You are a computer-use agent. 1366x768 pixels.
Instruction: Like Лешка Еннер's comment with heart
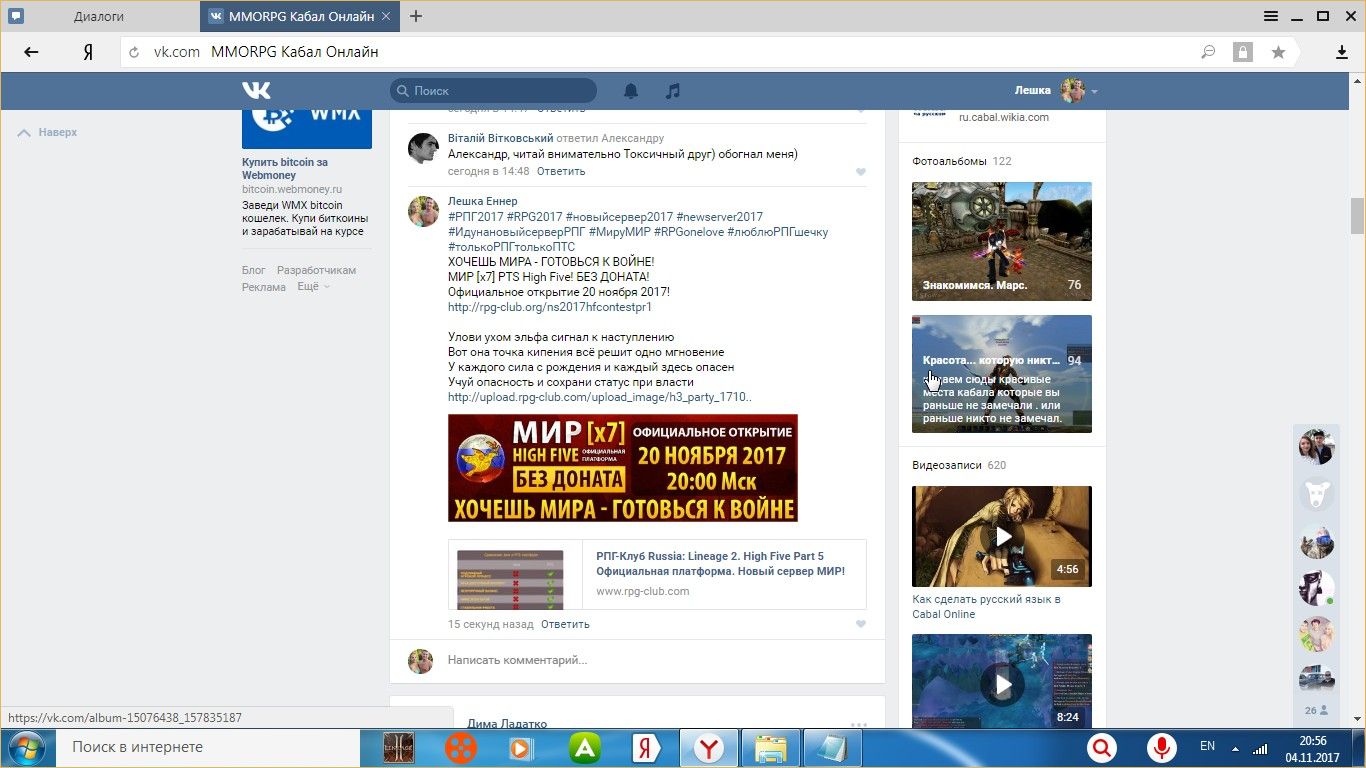pos(860,625)
